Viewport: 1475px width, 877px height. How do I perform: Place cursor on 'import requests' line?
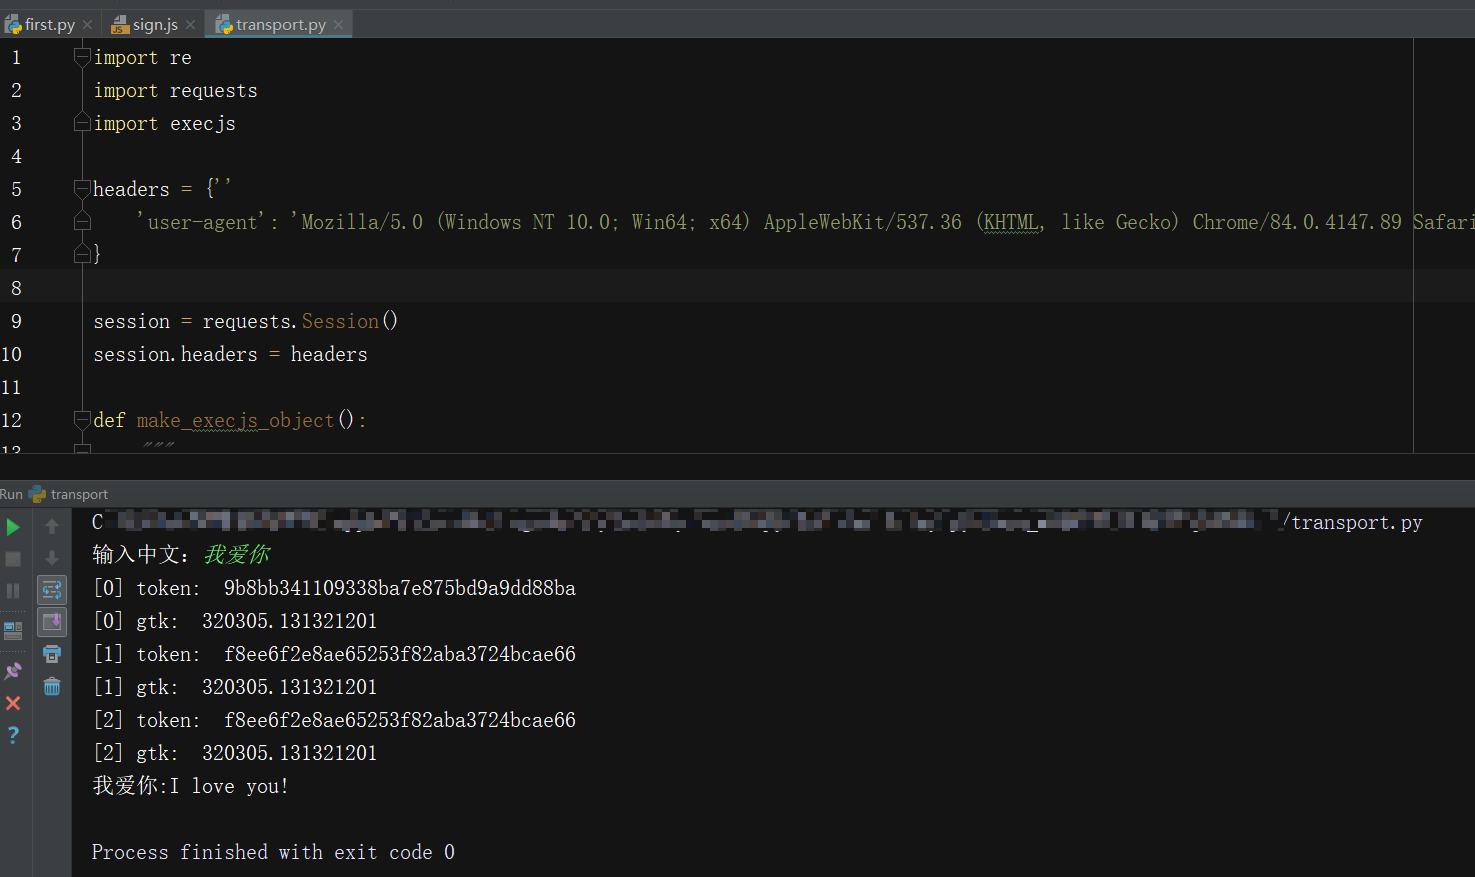(x=175, y=90)
